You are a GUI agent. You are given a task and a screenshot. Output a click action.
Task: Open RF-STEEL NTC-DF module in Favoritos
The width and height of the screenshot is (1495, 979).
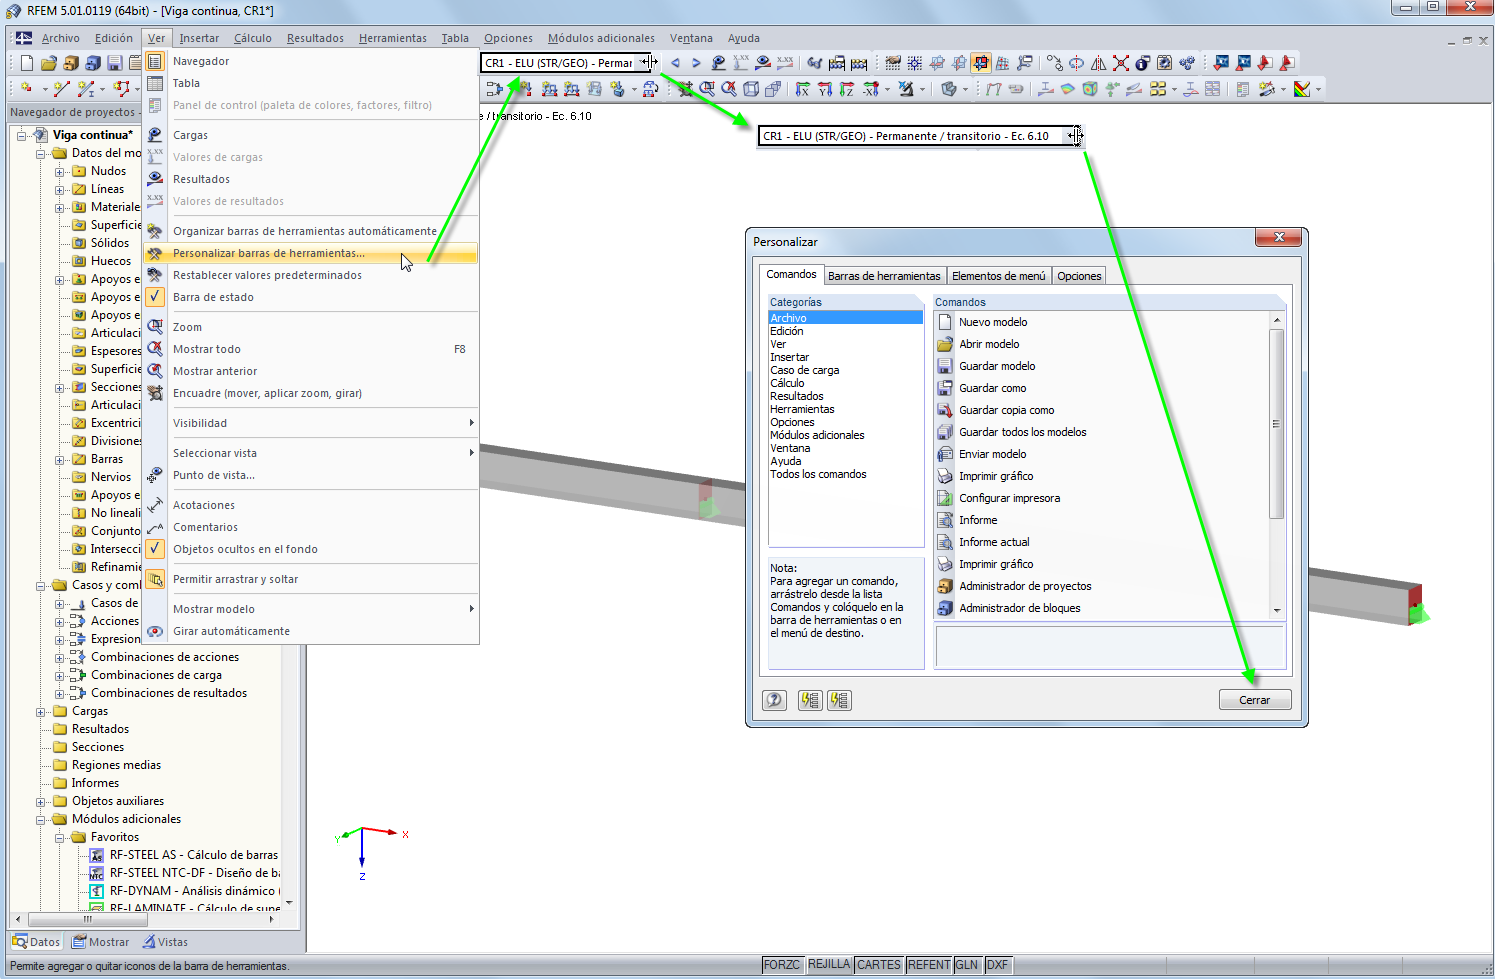coord(193,873)
